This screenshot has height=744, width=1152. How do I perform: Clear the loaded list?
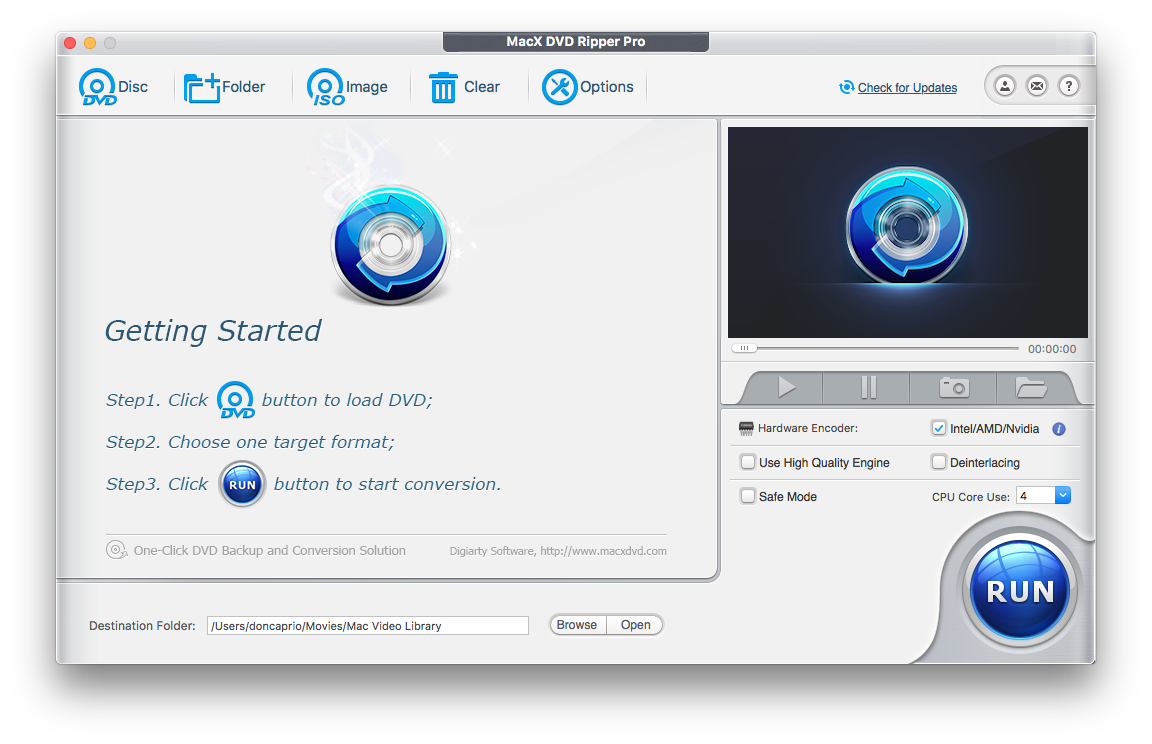click(x=464, y=87)
